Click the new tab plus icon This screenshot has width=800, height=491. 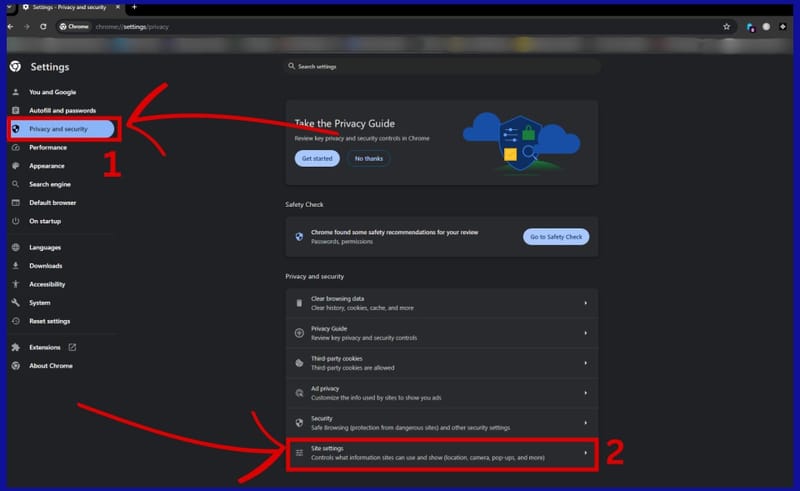tap(134, 7)
